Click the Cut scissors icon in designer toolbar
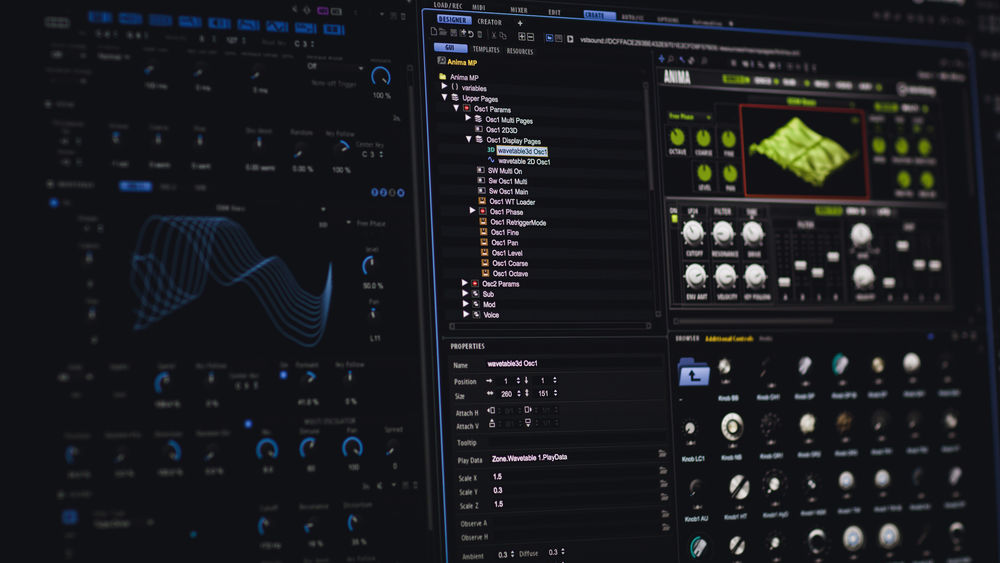1000x563 pixels. [x=494, y=35]
